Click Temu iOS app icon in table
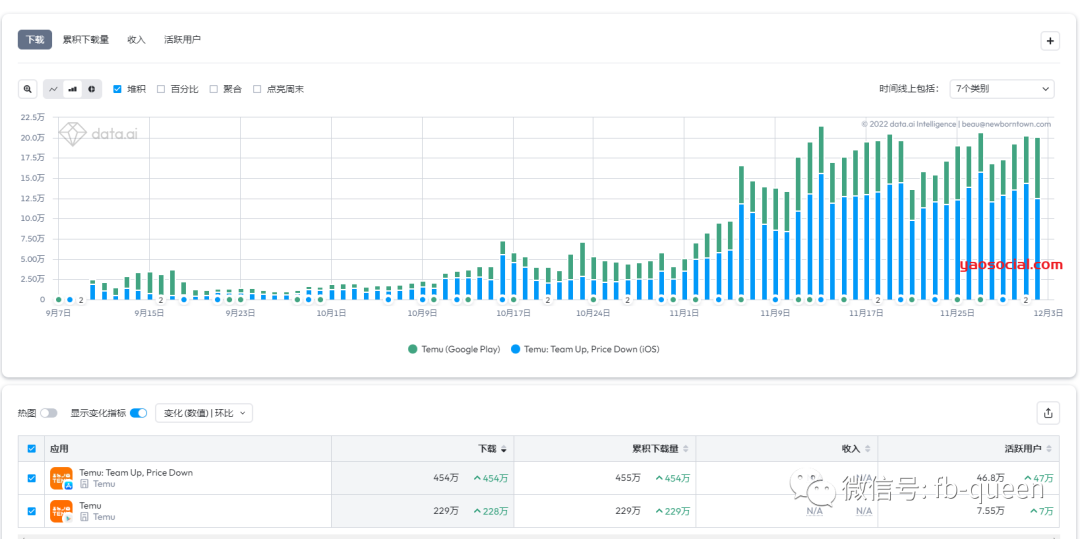1080x539 pixels. pyautogui.click(x=61, y=478)
